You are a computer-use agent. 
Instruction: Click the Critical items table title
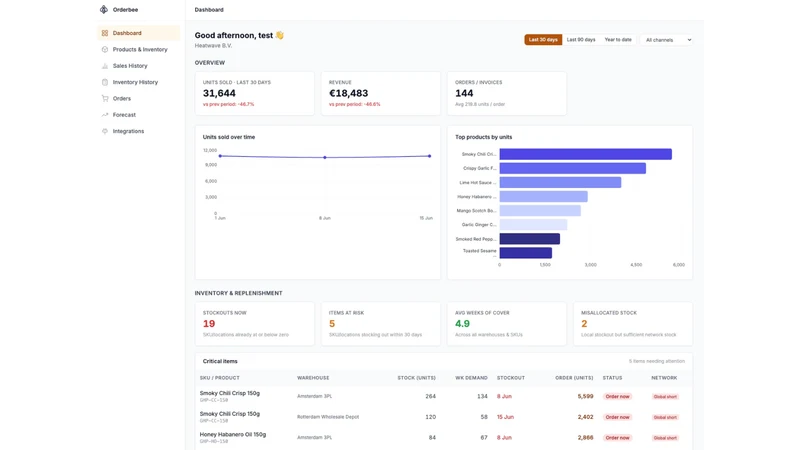[220, 361]
